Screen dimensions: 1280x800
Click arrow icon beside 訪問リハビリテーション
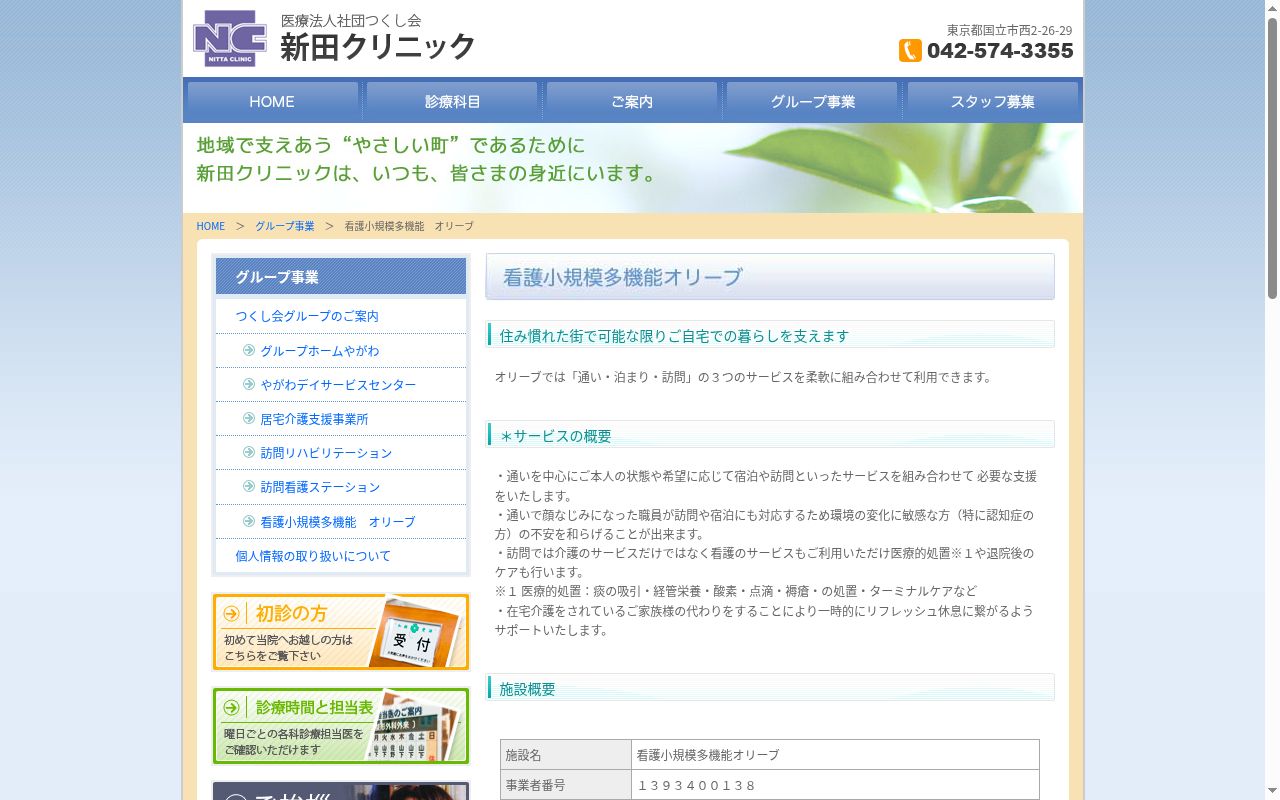(249, 452)
